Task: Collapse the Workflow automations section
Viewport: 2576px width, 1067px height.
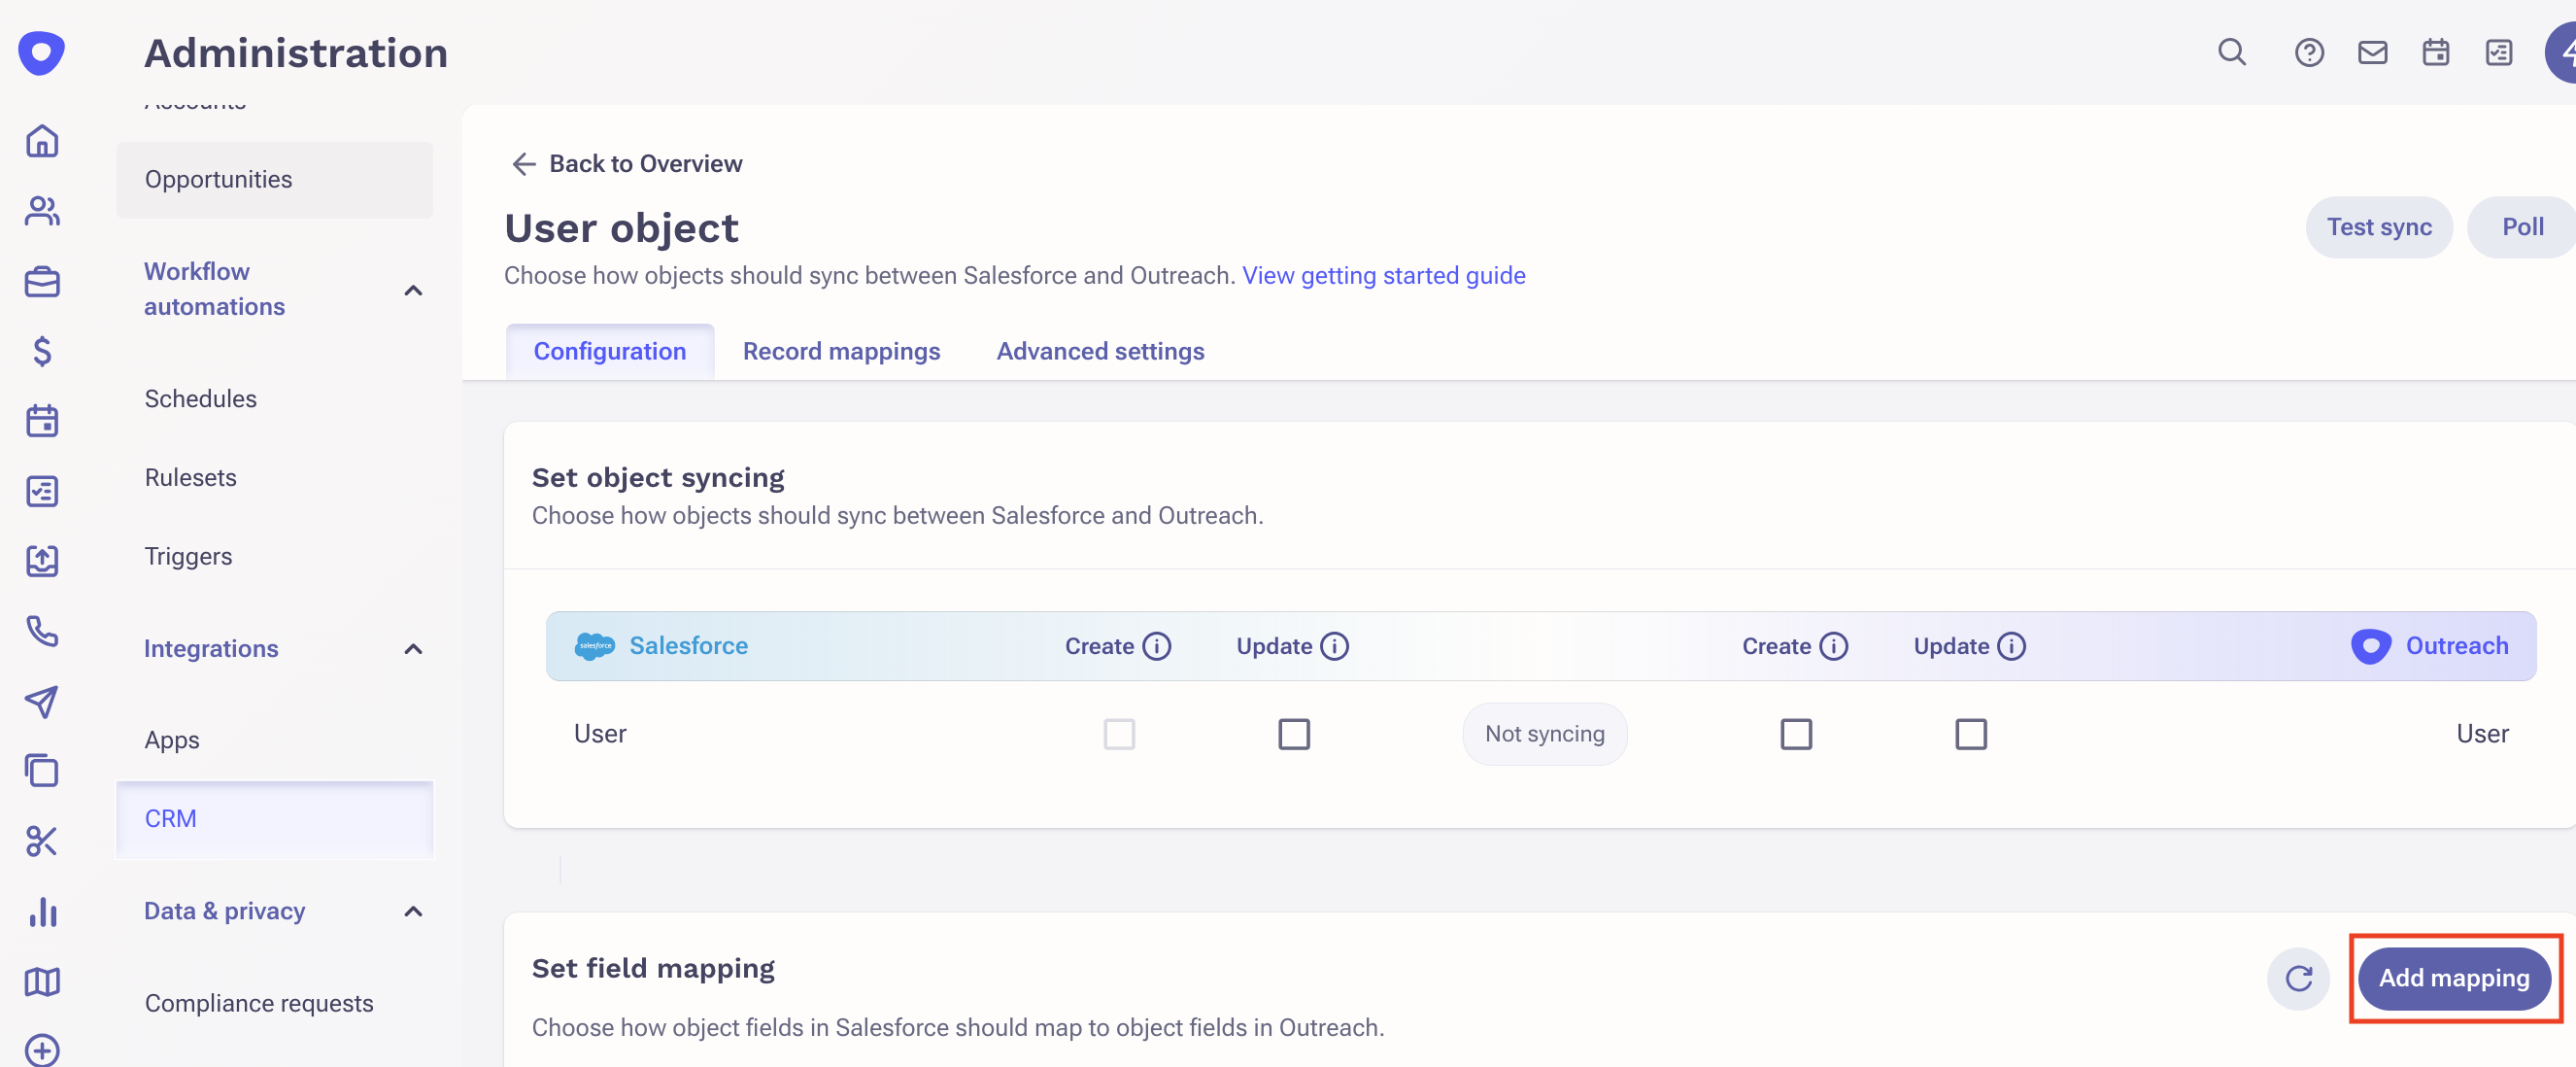Action: click(413, 290)
